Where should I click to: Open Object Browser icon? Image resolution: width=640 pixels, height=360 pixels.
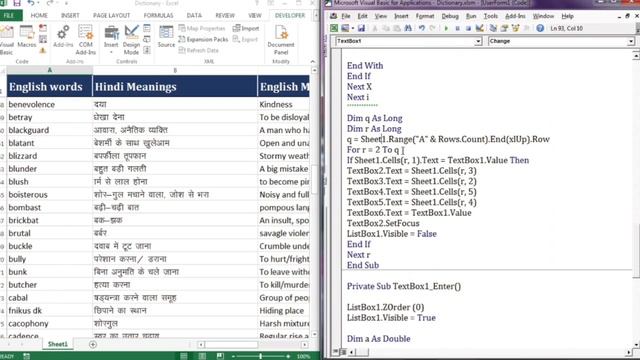[516, 28]
